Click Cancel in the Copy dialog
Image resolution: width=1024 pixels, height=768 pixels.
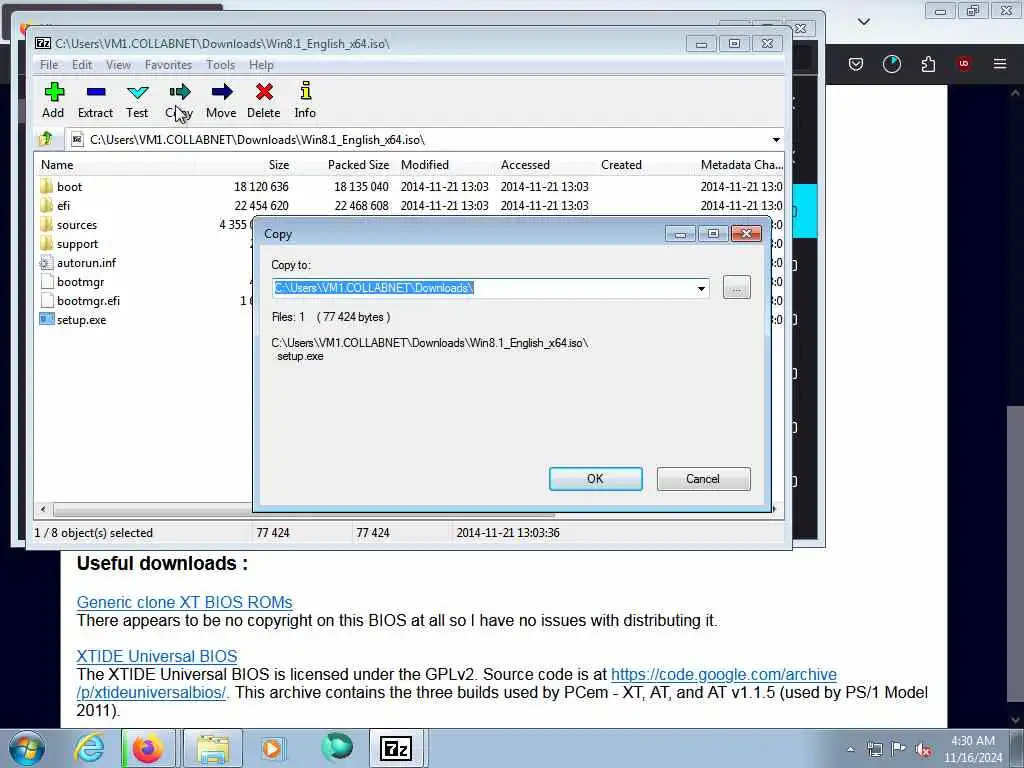(x=703, y=479)
